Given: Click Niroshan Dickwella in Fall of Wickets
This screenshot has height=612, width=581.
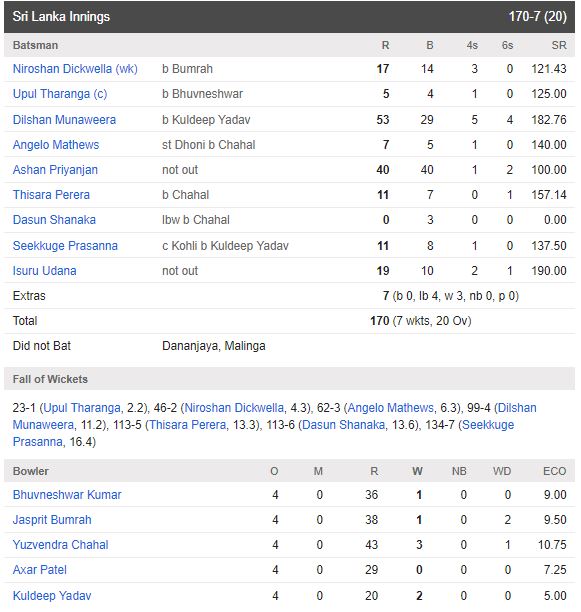Looking at the screenshot, I should (234, 408).
